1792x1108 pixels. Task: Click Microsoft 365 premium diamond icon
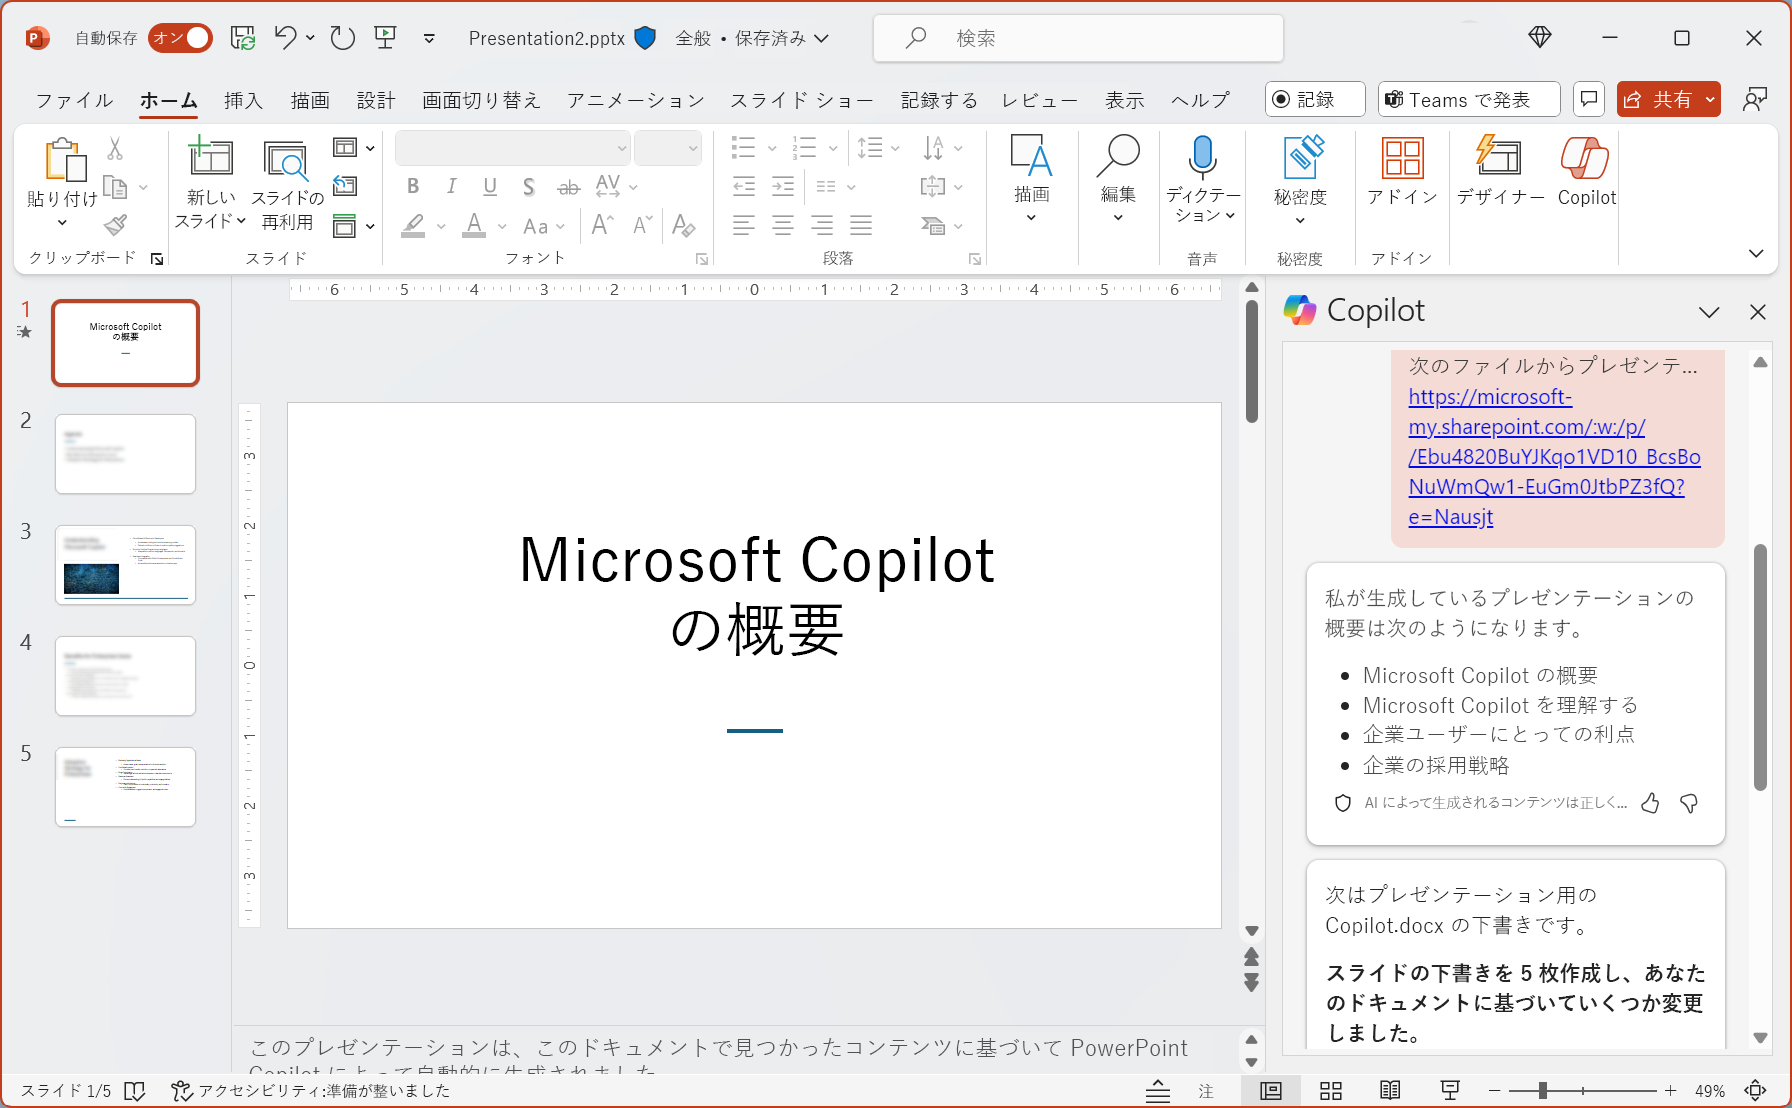[x=1540, y=38]
